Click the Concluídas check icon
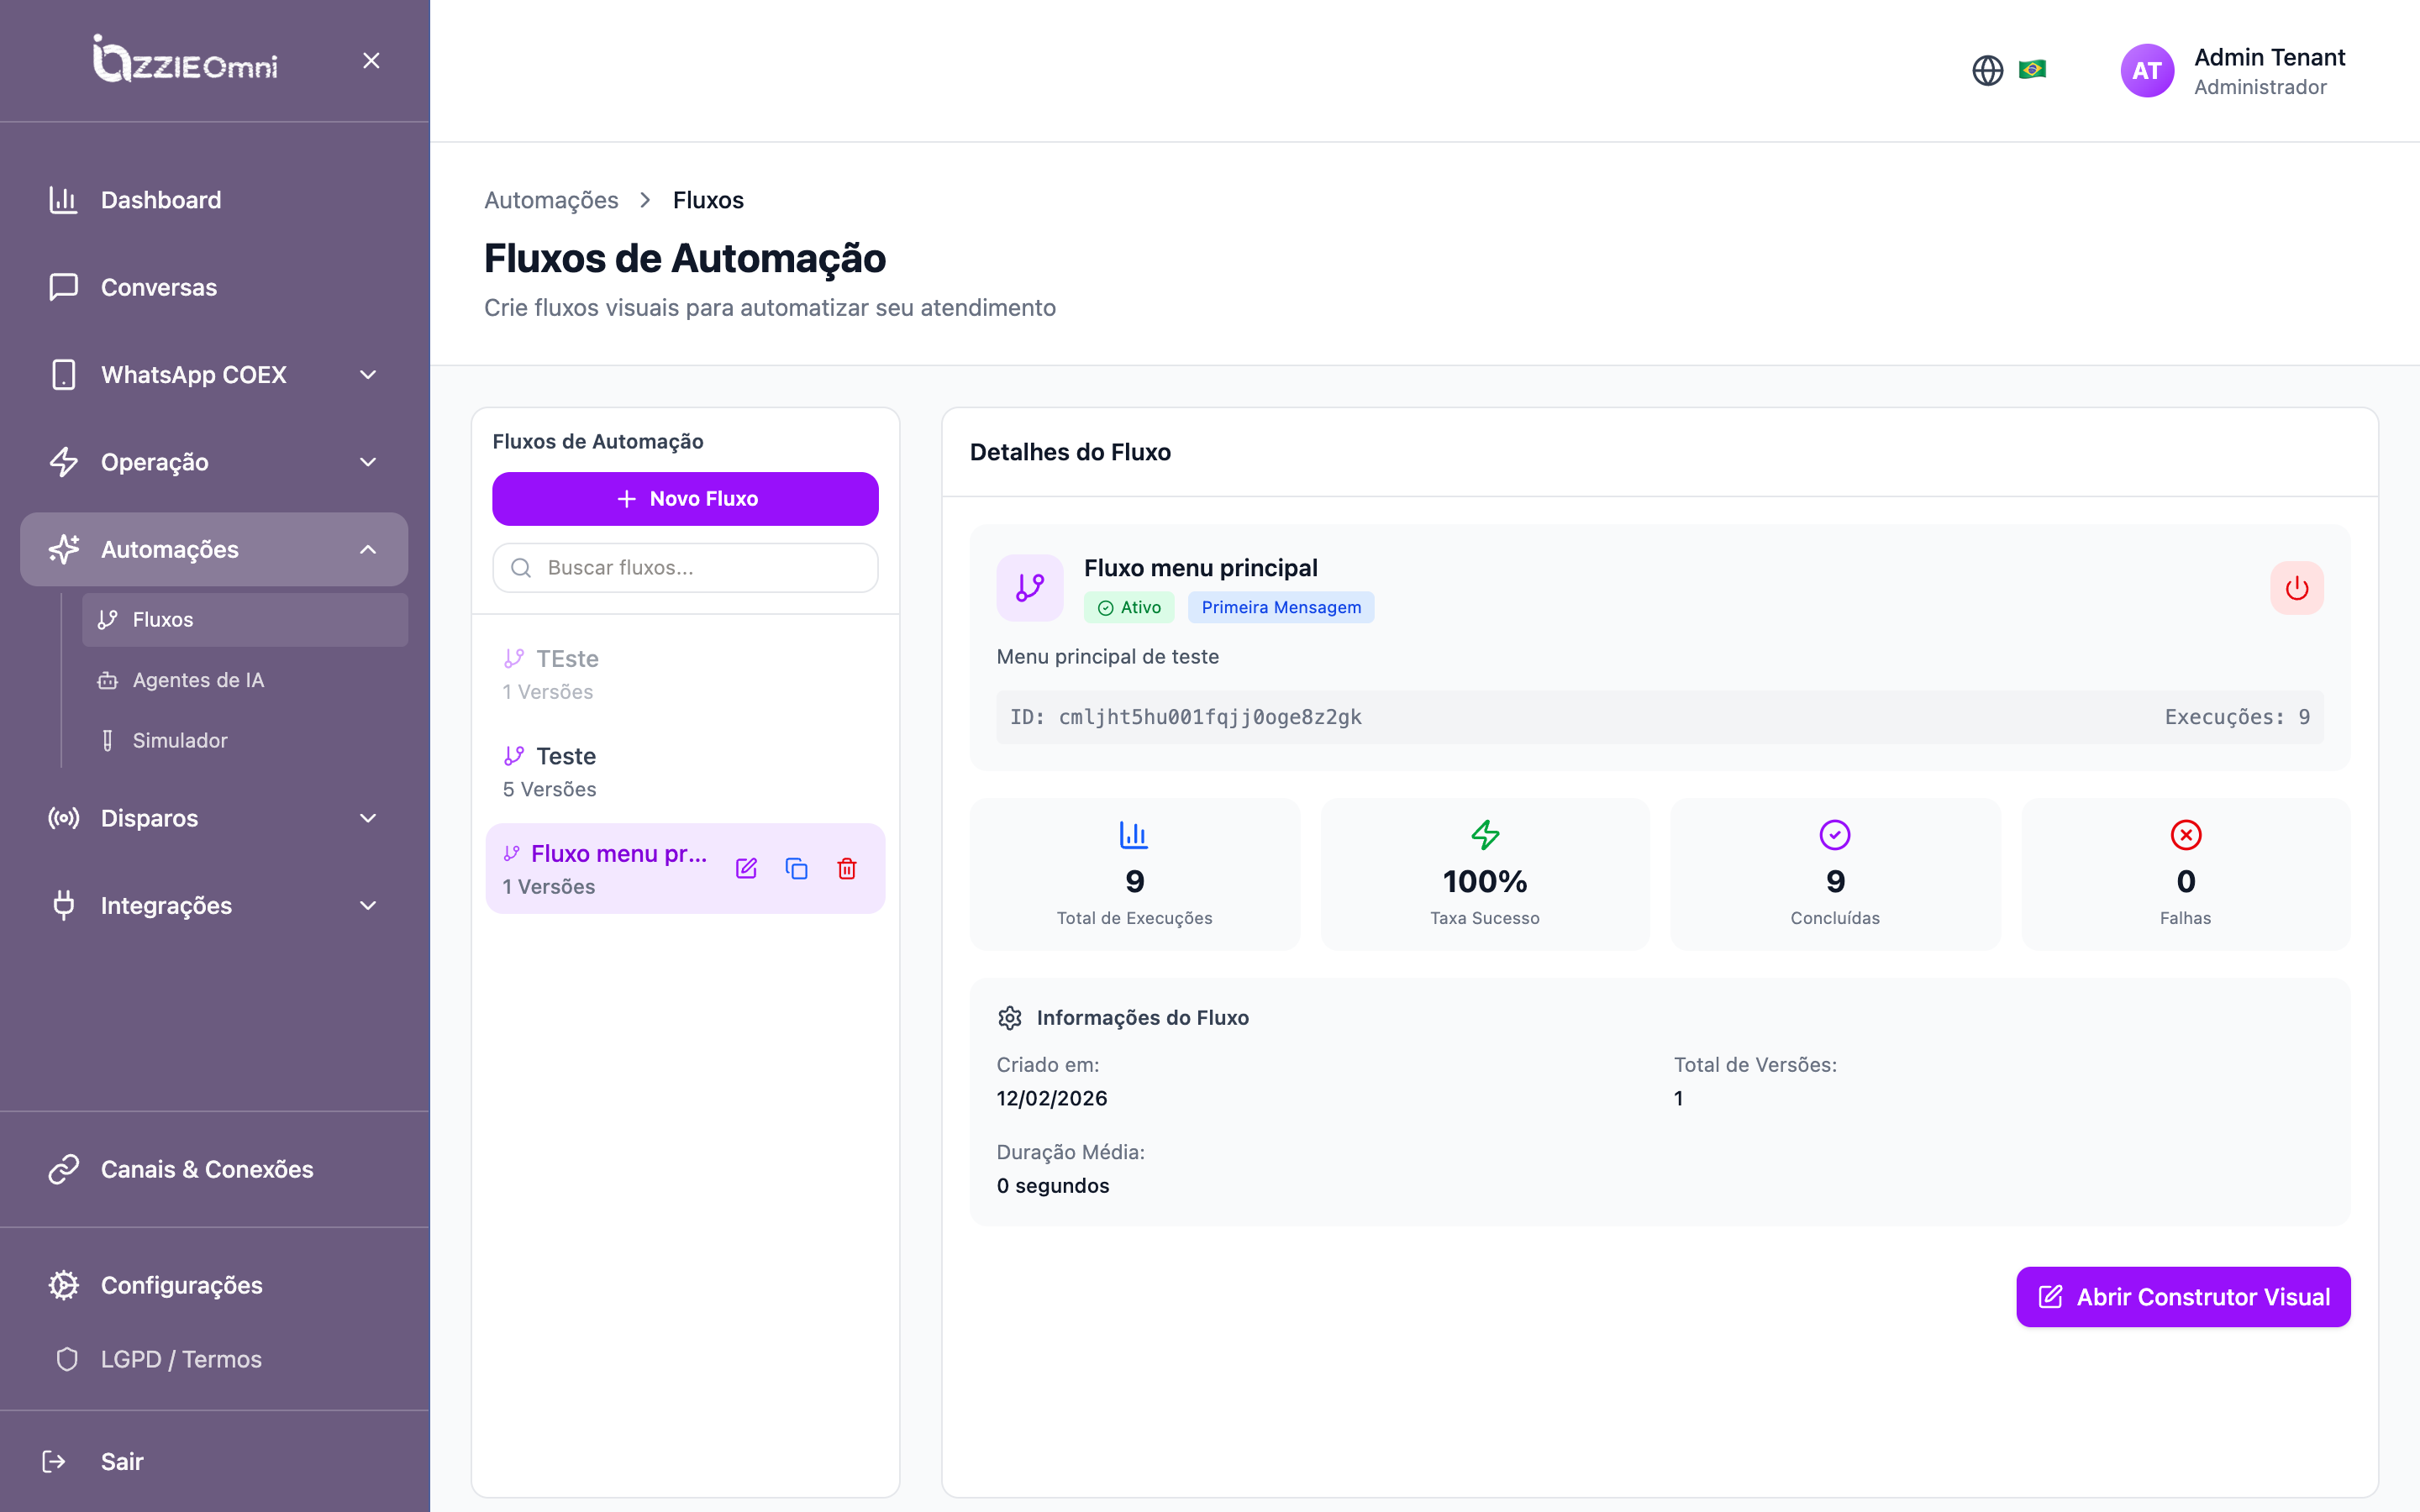 pyautogui.click(x=1835, y=834)
